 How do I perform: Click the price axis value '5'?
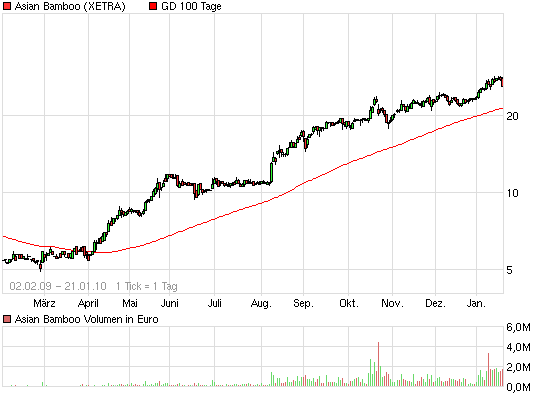click(x=509, y=270)
